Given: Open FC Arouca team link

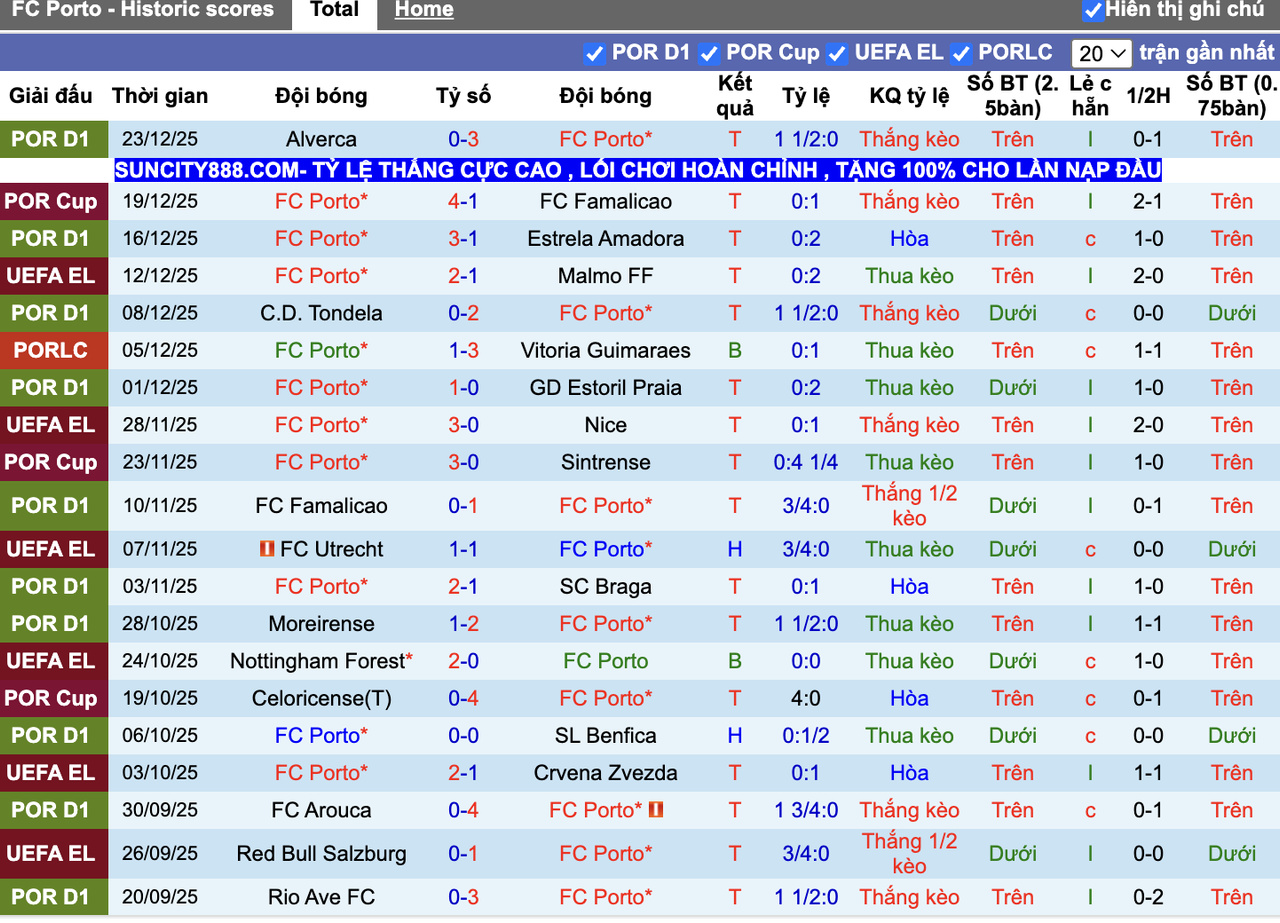Looking at the screenshot, I should click(321, 810).
